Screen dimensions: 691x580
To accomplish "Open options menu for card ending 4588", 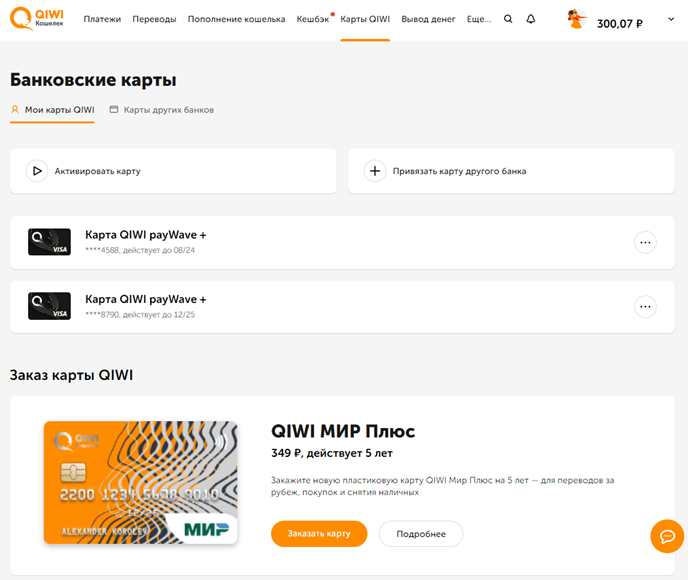I will pos(645,242).
